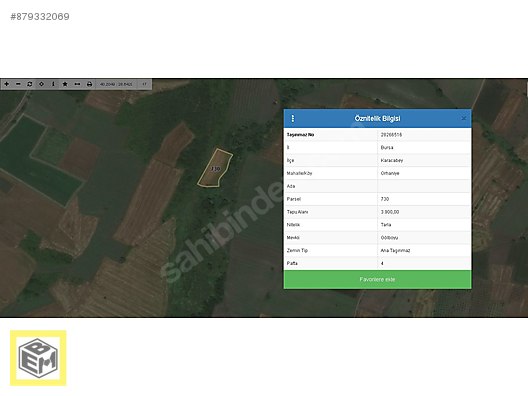Open the three-dot menu in Öznitelik Bilgisi
This screenshot has height=396, width=528.
[x=293, y=119]
